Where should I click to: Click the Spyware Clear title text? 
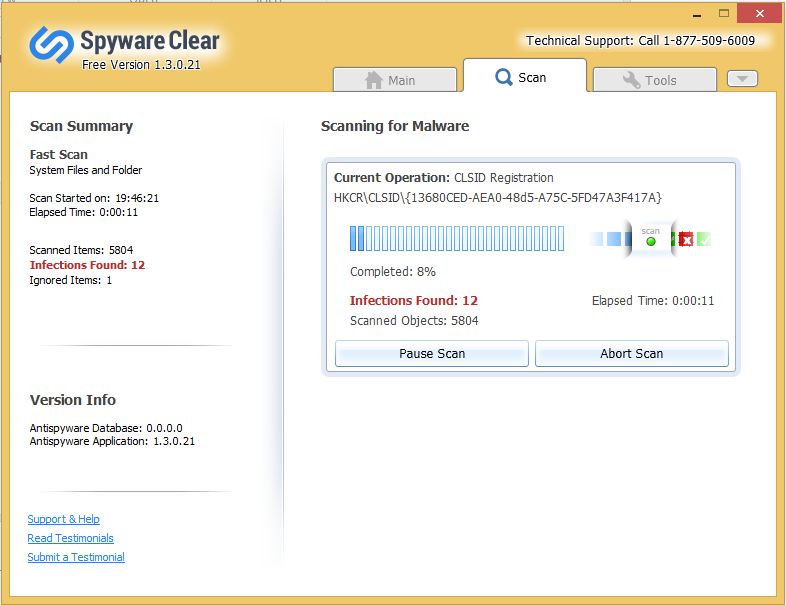pos(150,41)
